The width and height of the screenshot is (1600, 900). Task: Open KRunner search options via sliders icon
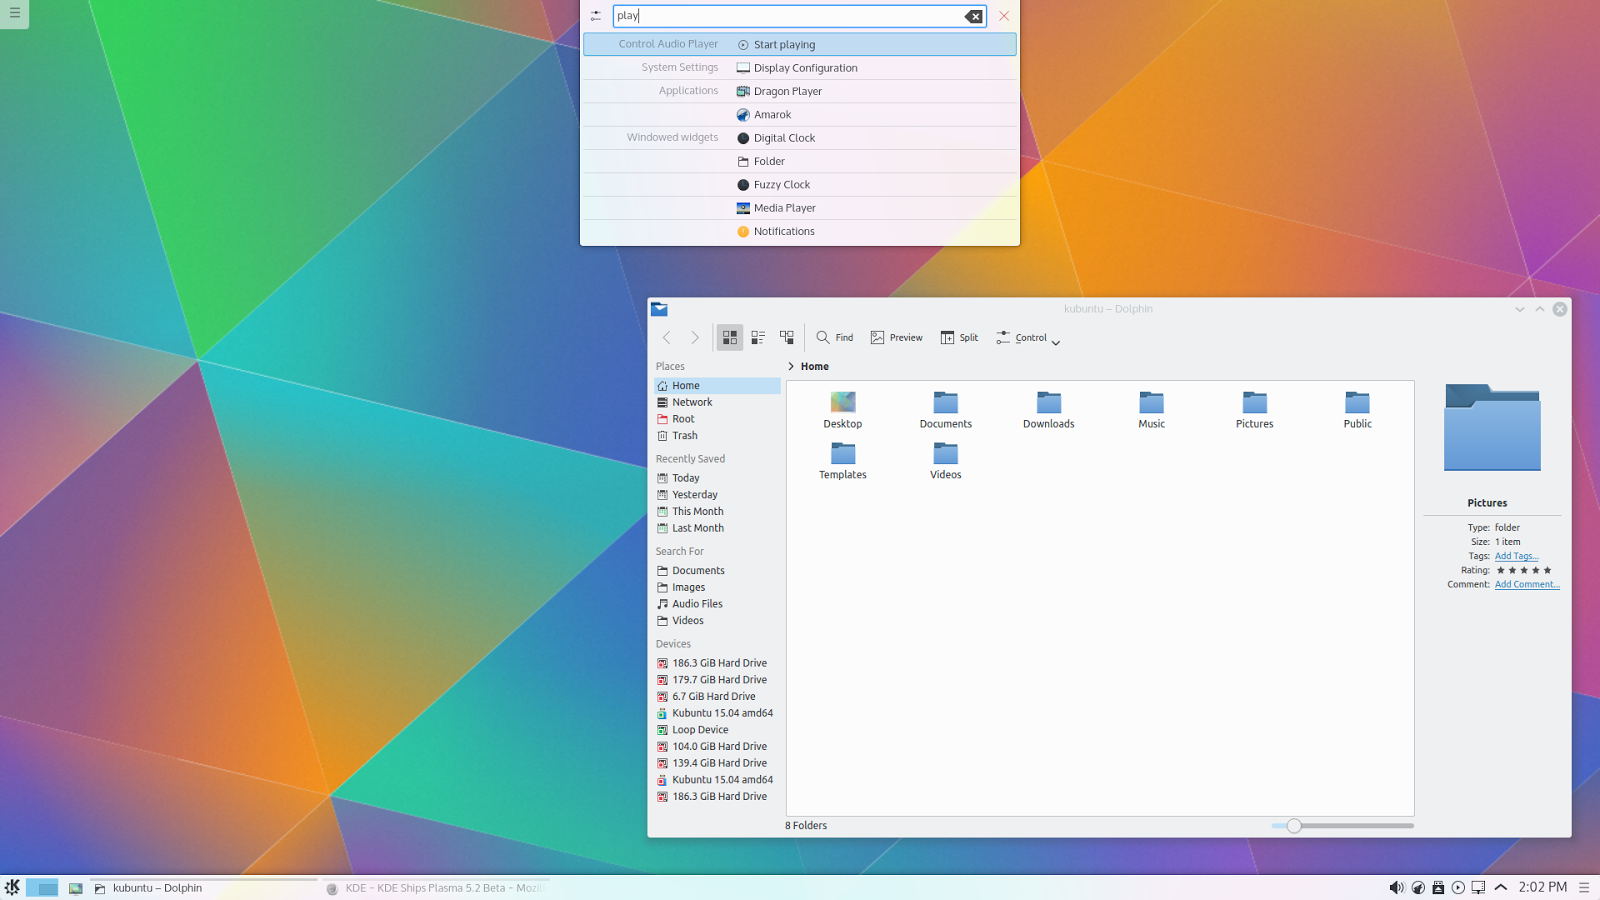pos(596,15)
